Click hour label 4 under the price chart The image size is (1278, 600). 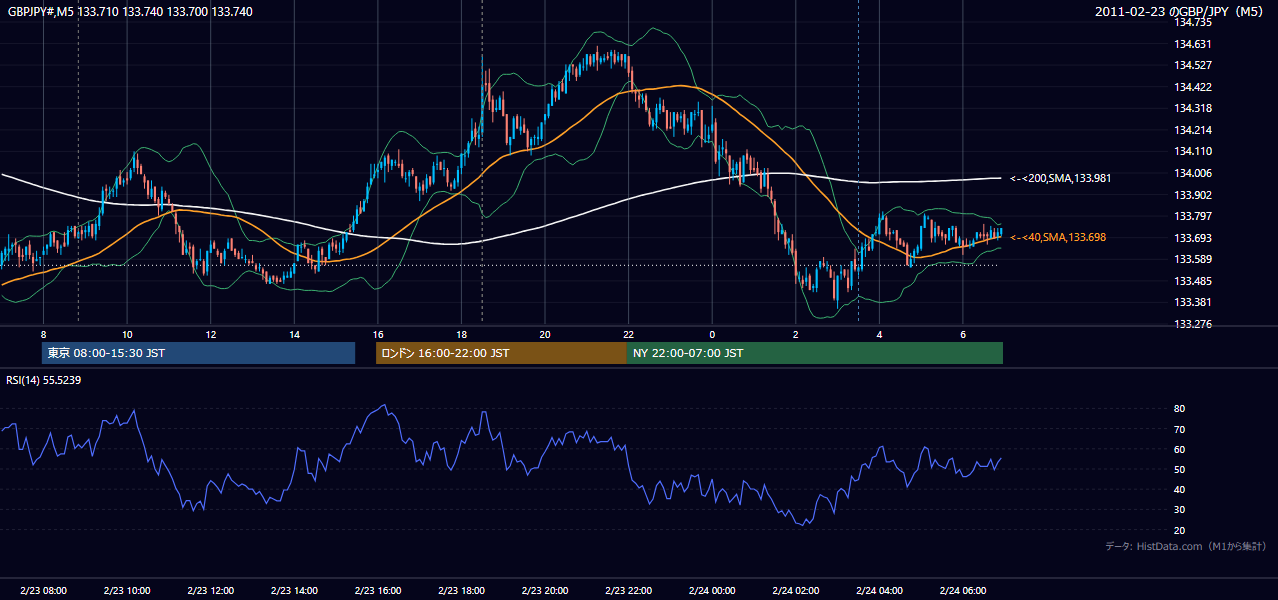[879, 334]
